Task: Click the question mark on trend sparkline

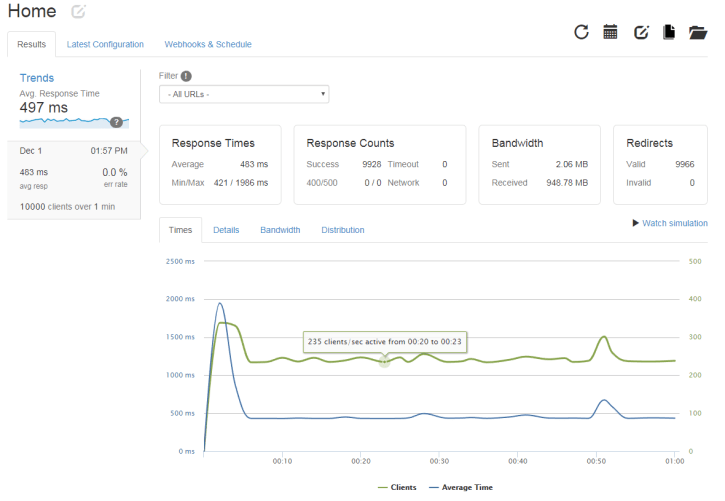Action: click(117, 122)
